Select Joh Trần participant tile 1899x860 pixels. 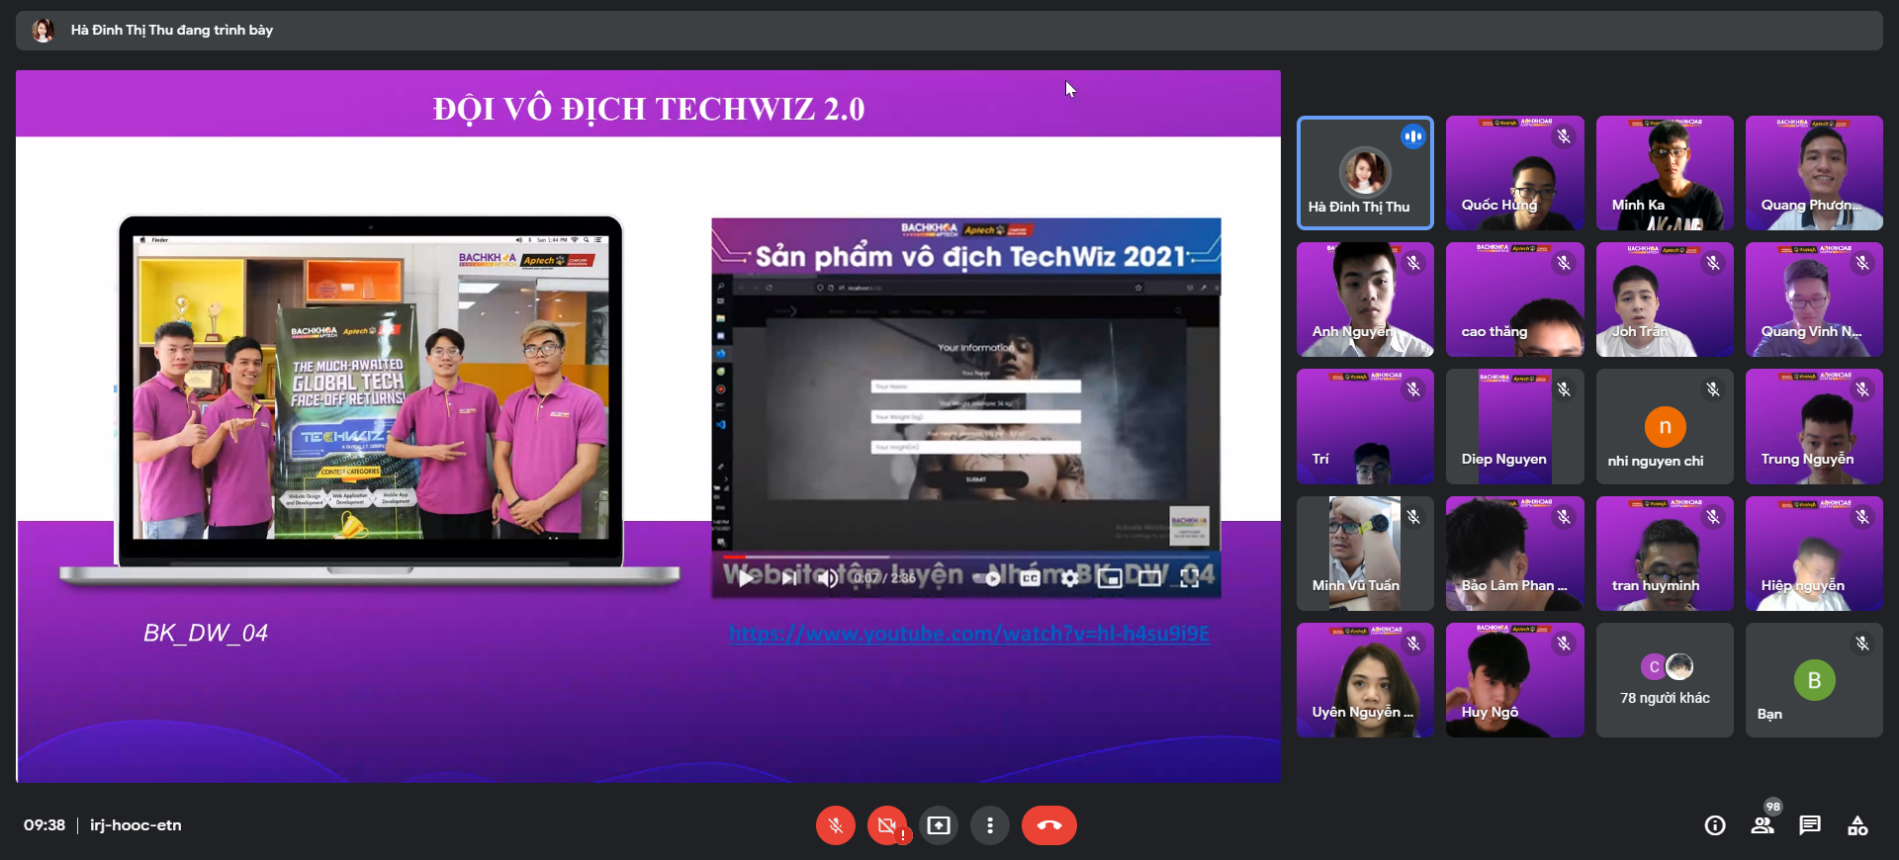[x=1665, y=300]
